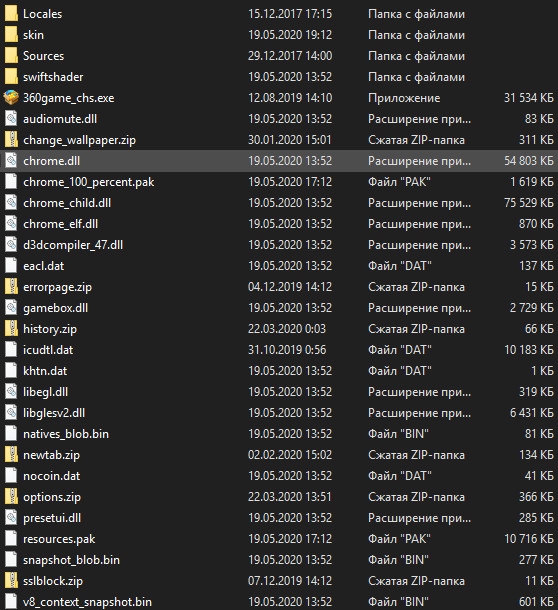The width and height of the screenshot is (558, 610).
Task: Select the resources.pak file icon
Action: pyautogui.click(x=11, y=539)
